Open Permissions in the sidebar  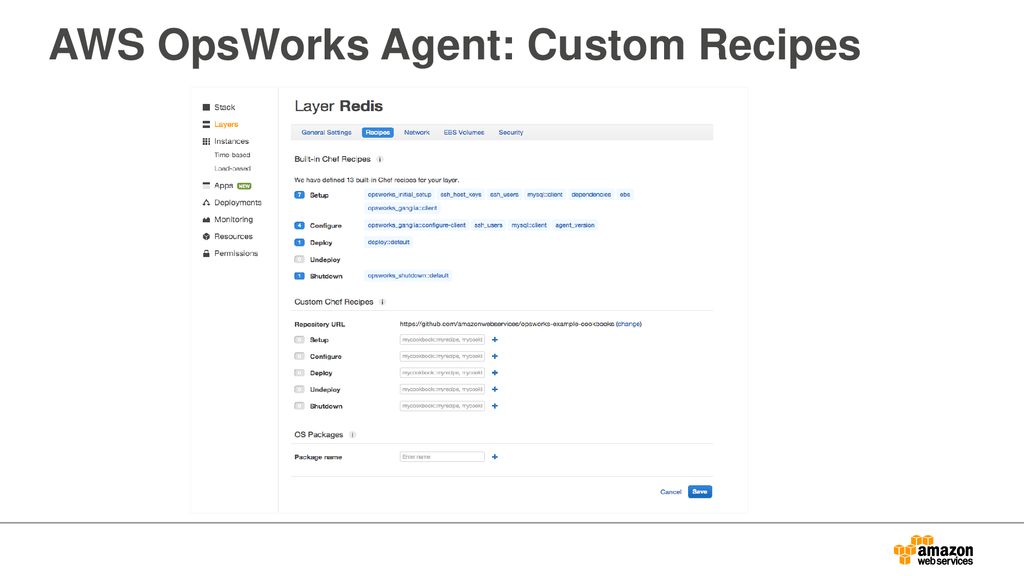(236, 253)
